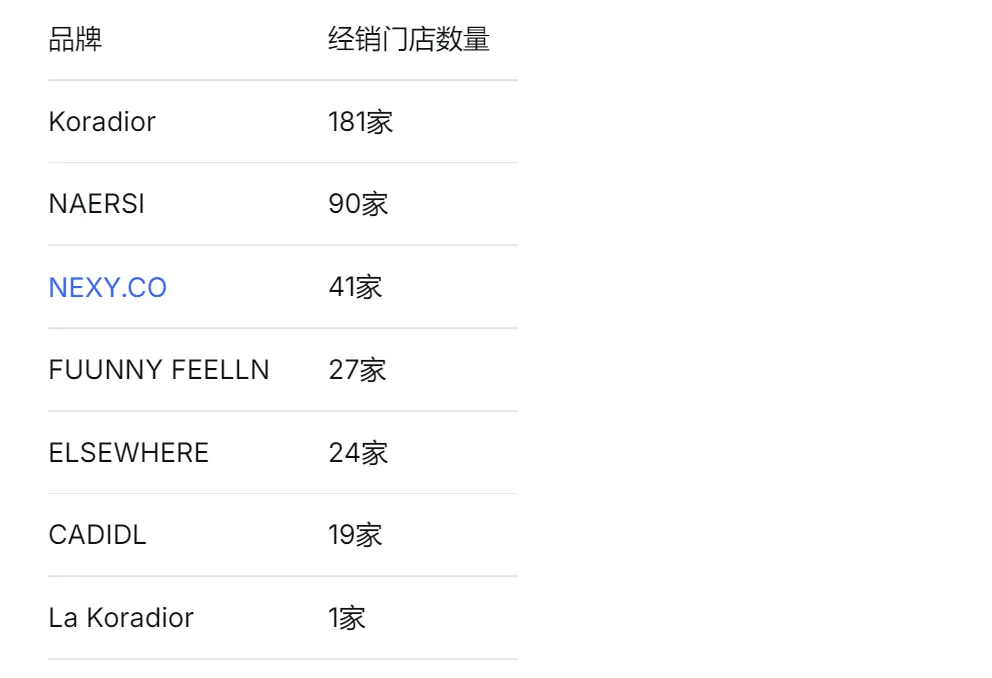Click the 181家 store count
This screenshot has height=678, width=992.
[x=360, y=122]
